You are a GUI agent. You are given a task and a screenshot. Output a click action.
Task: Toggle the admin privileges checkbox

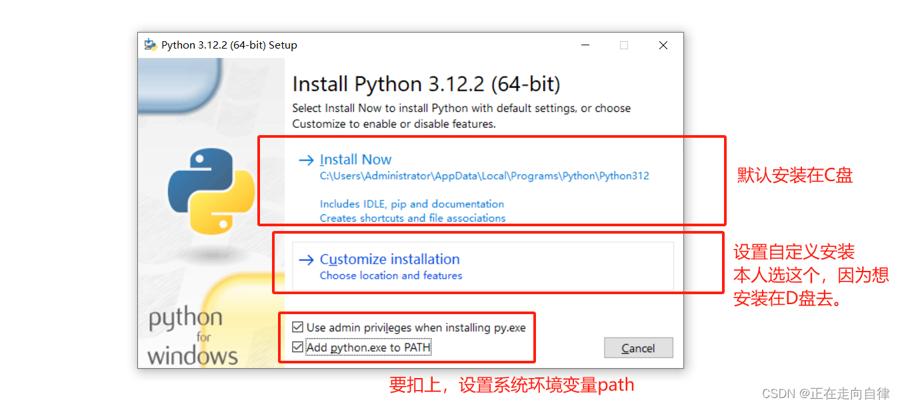[x=297, y=327]
